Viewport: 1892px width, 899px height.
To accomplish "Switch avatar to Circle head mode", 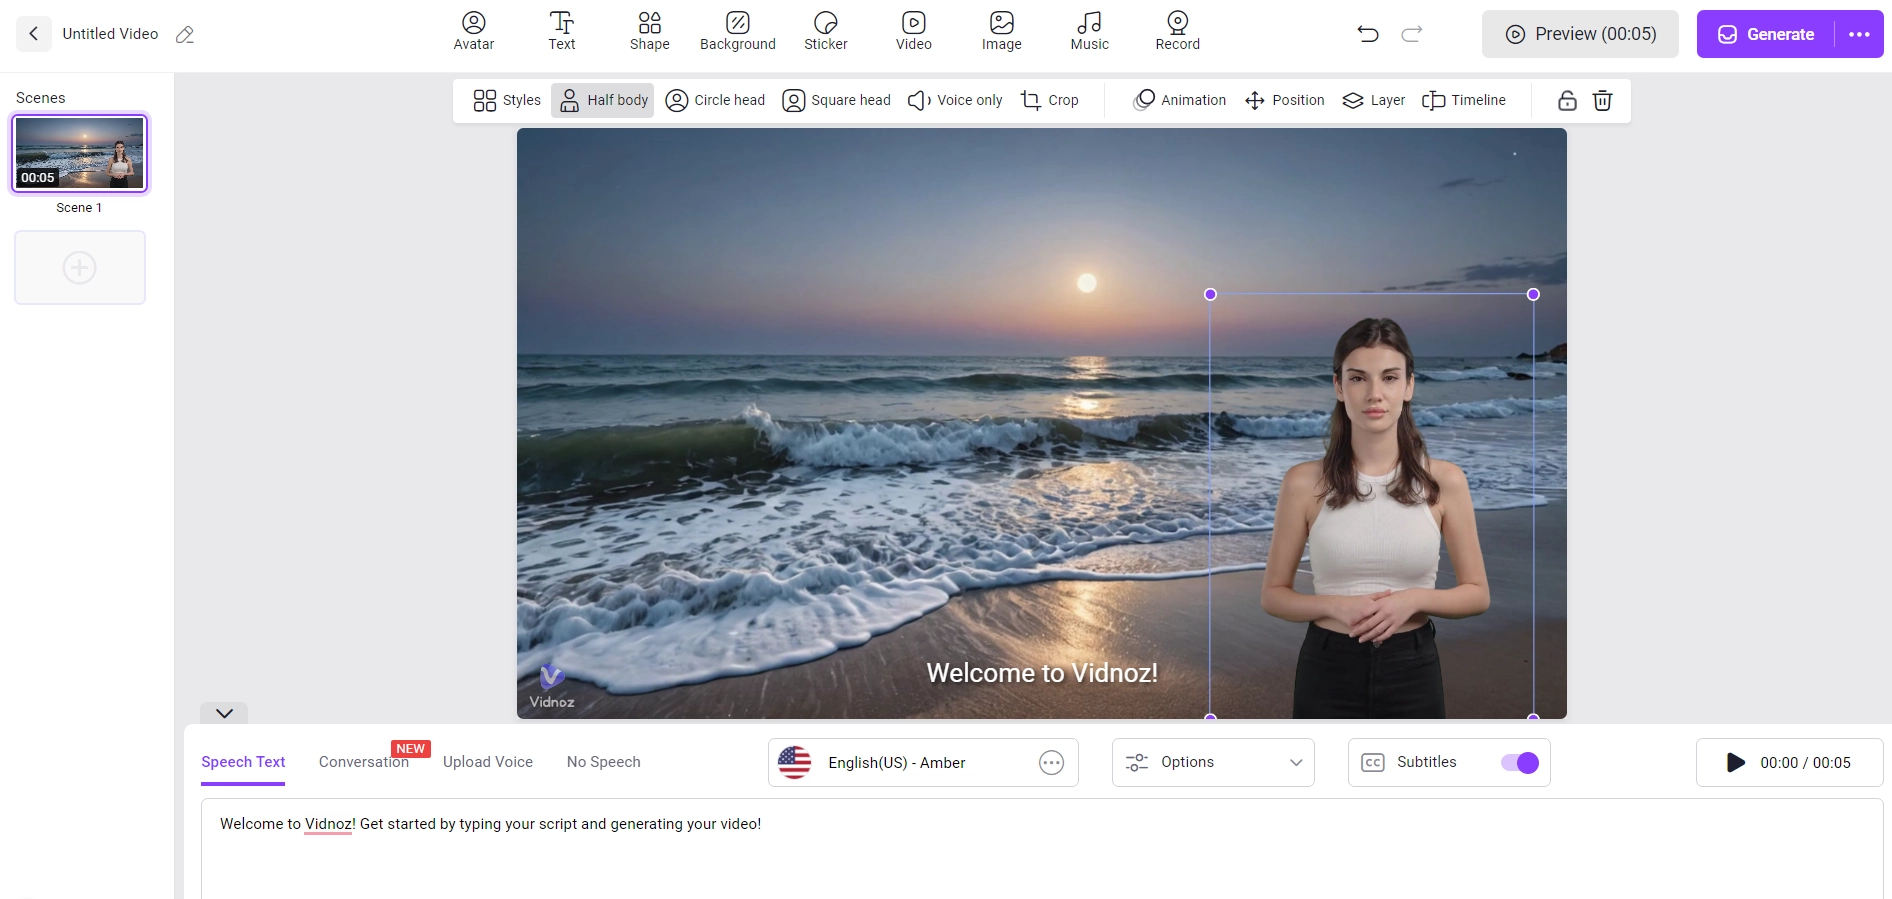I will pyautogui.click(x=715, y=100).
